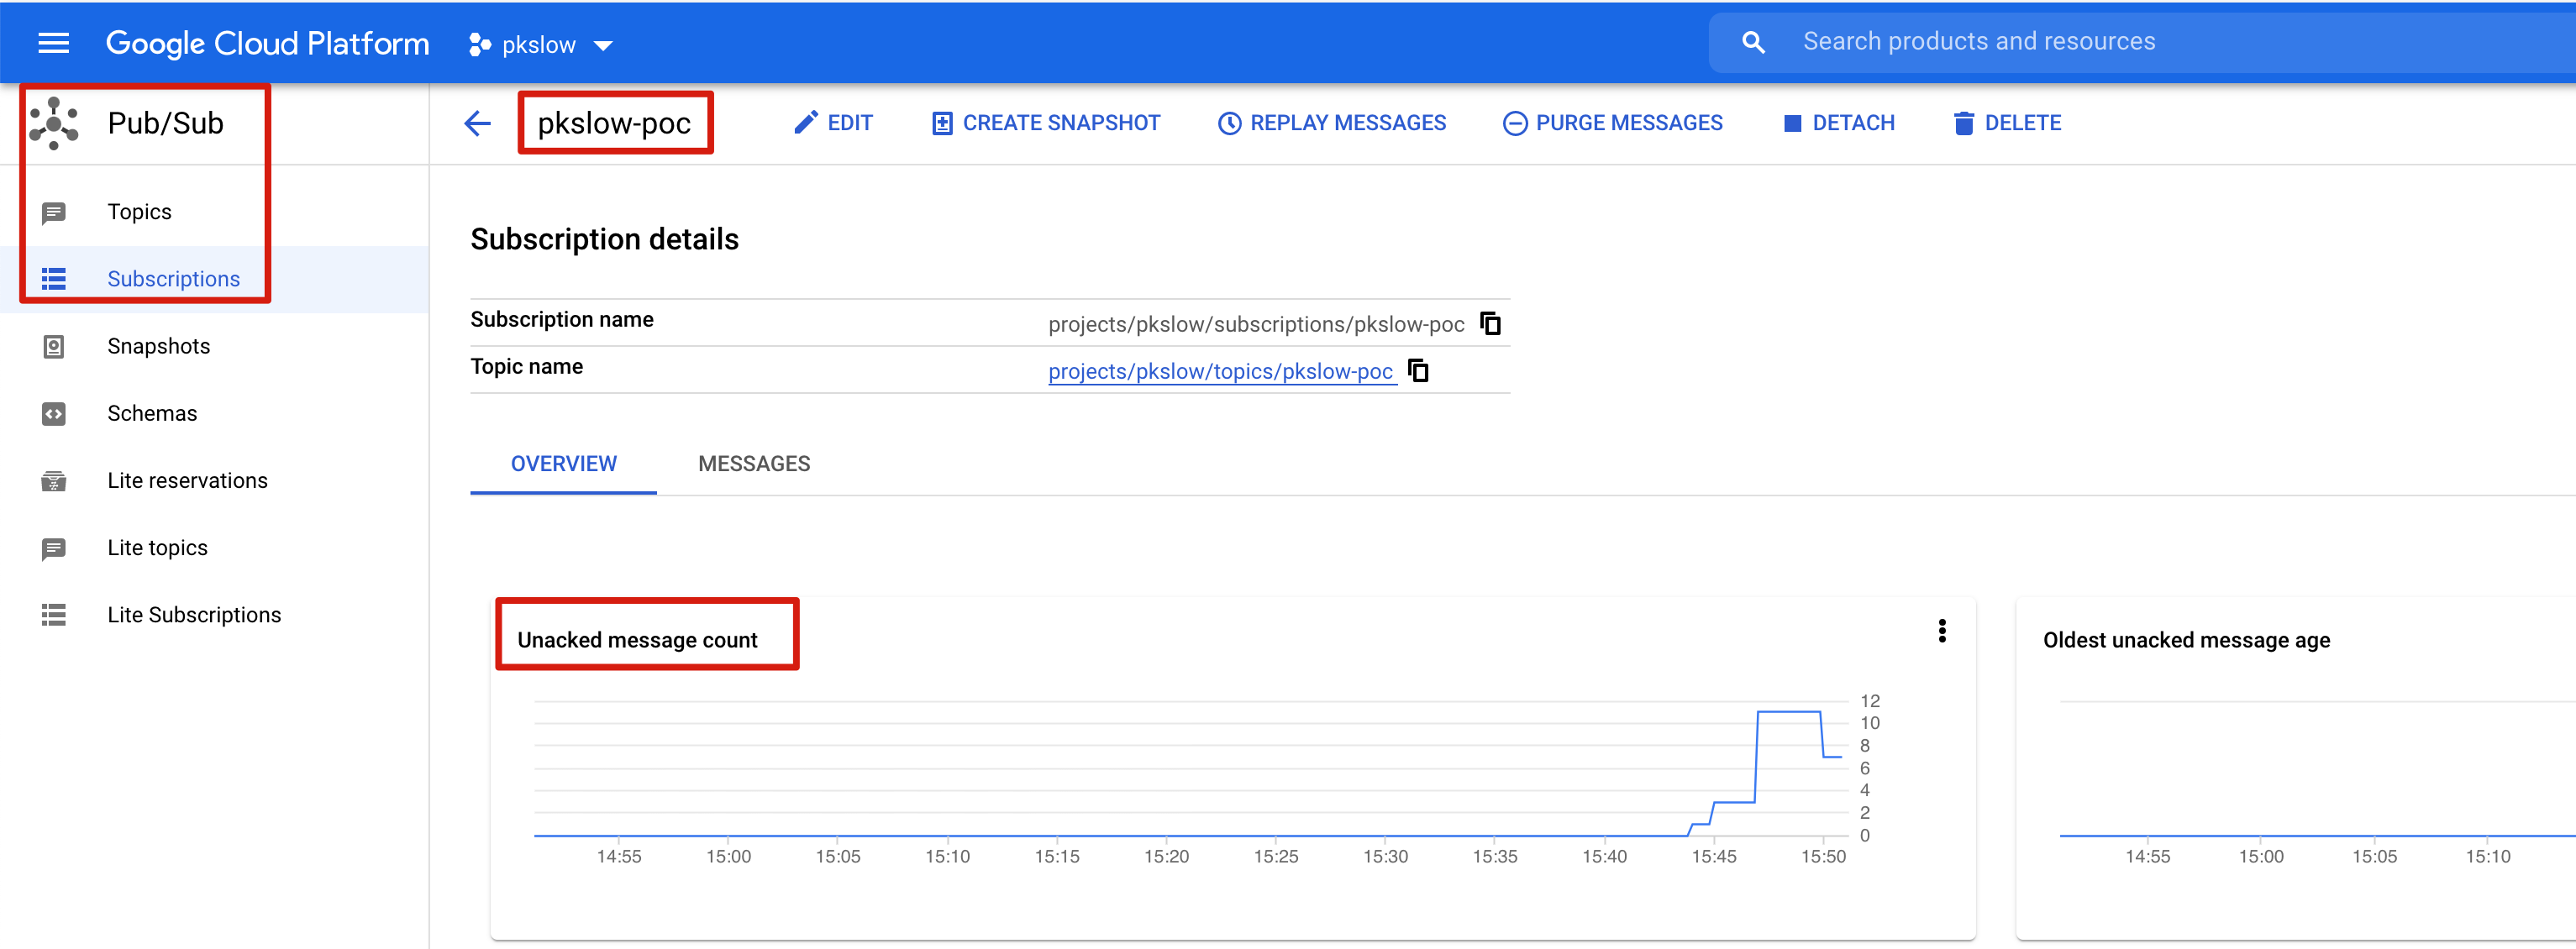Open Lite reservations in the sidebar
The width and height of the screenshot is (2576, 949).
tap(188, 480)
